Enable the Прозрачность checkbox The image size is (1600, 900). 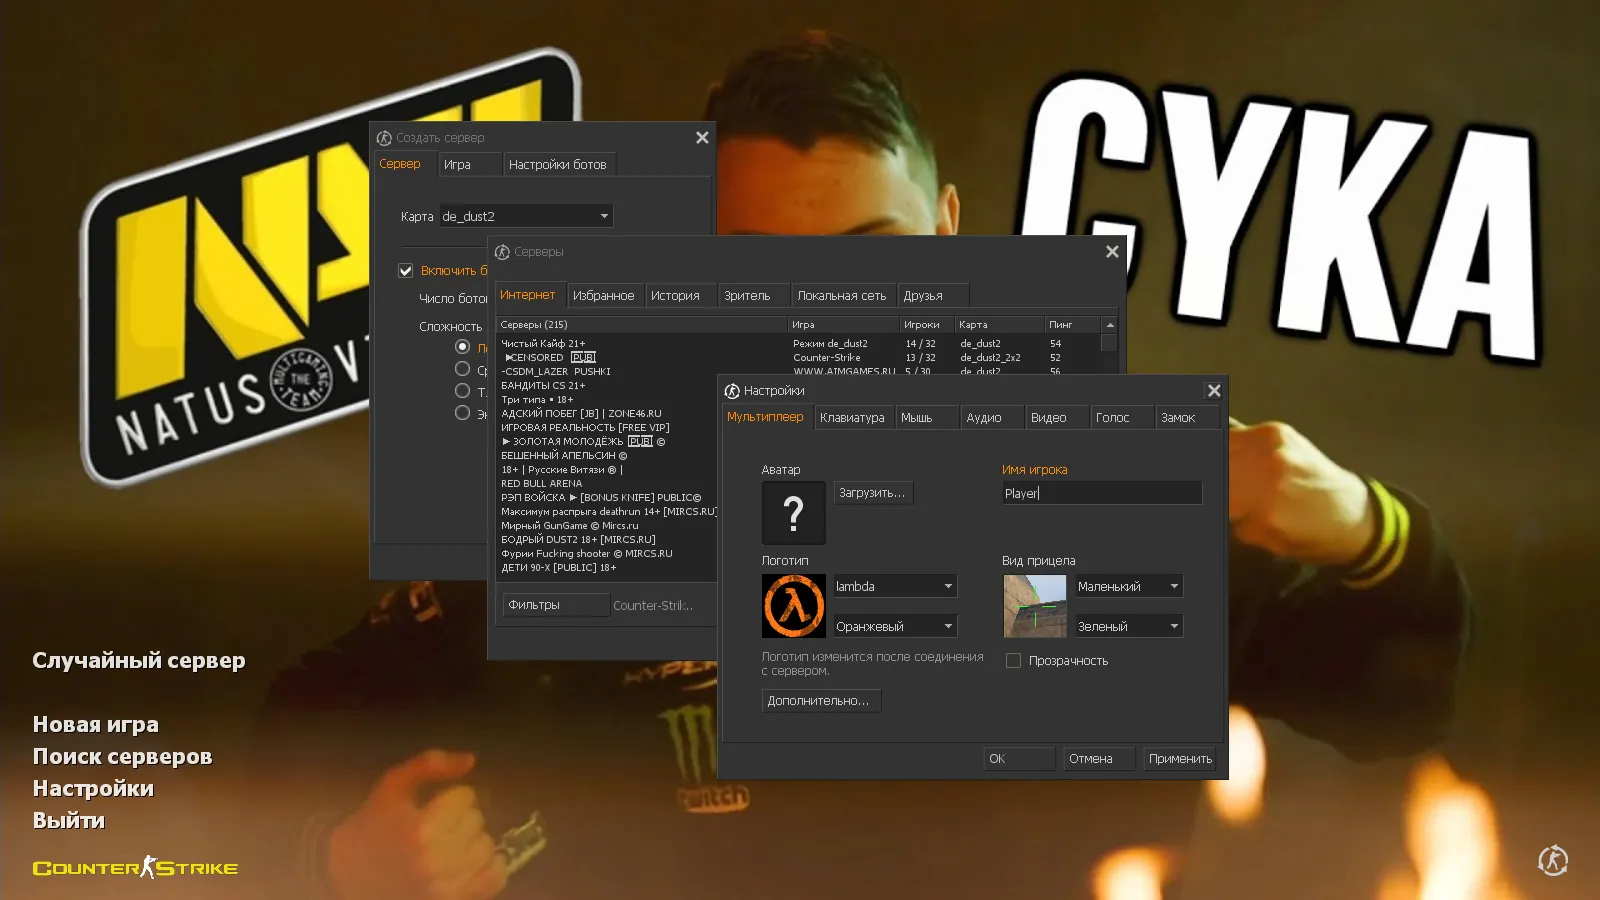pos(1013,660)
